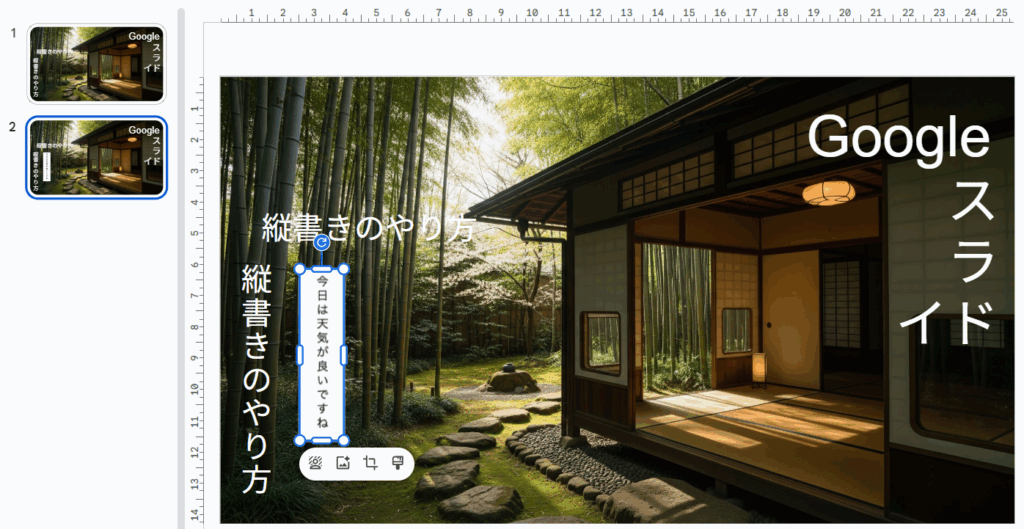Select the large vertical 縦書きのやり方 text box
This screenshot has width=1024, height=529.
point(257,380)
